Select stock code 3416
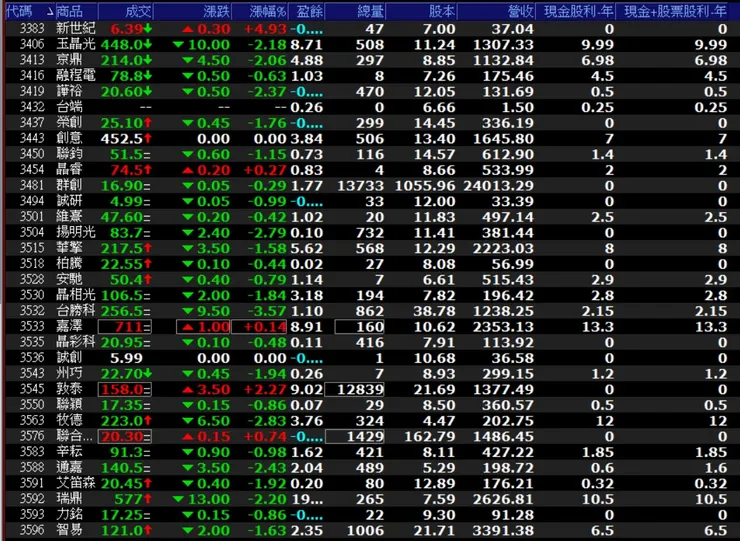This screenshot has width=740, height=541. (32, 76)
